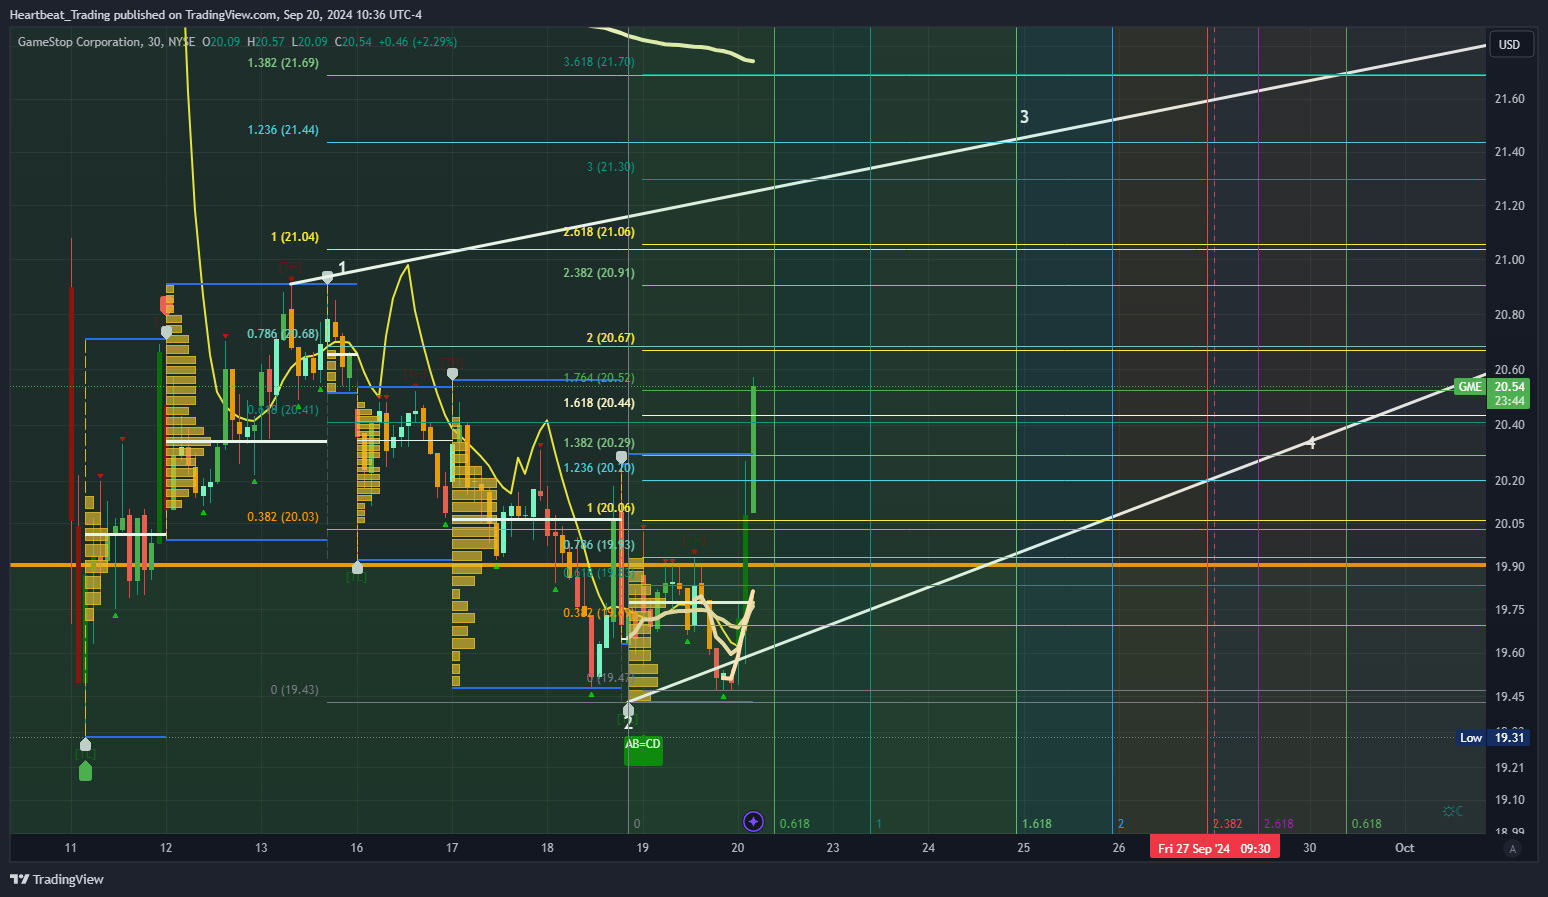The height and width of the screenshot is (897, 1548).
Task: Click the 1 (20.06) extension label
Action: [611, 508]
